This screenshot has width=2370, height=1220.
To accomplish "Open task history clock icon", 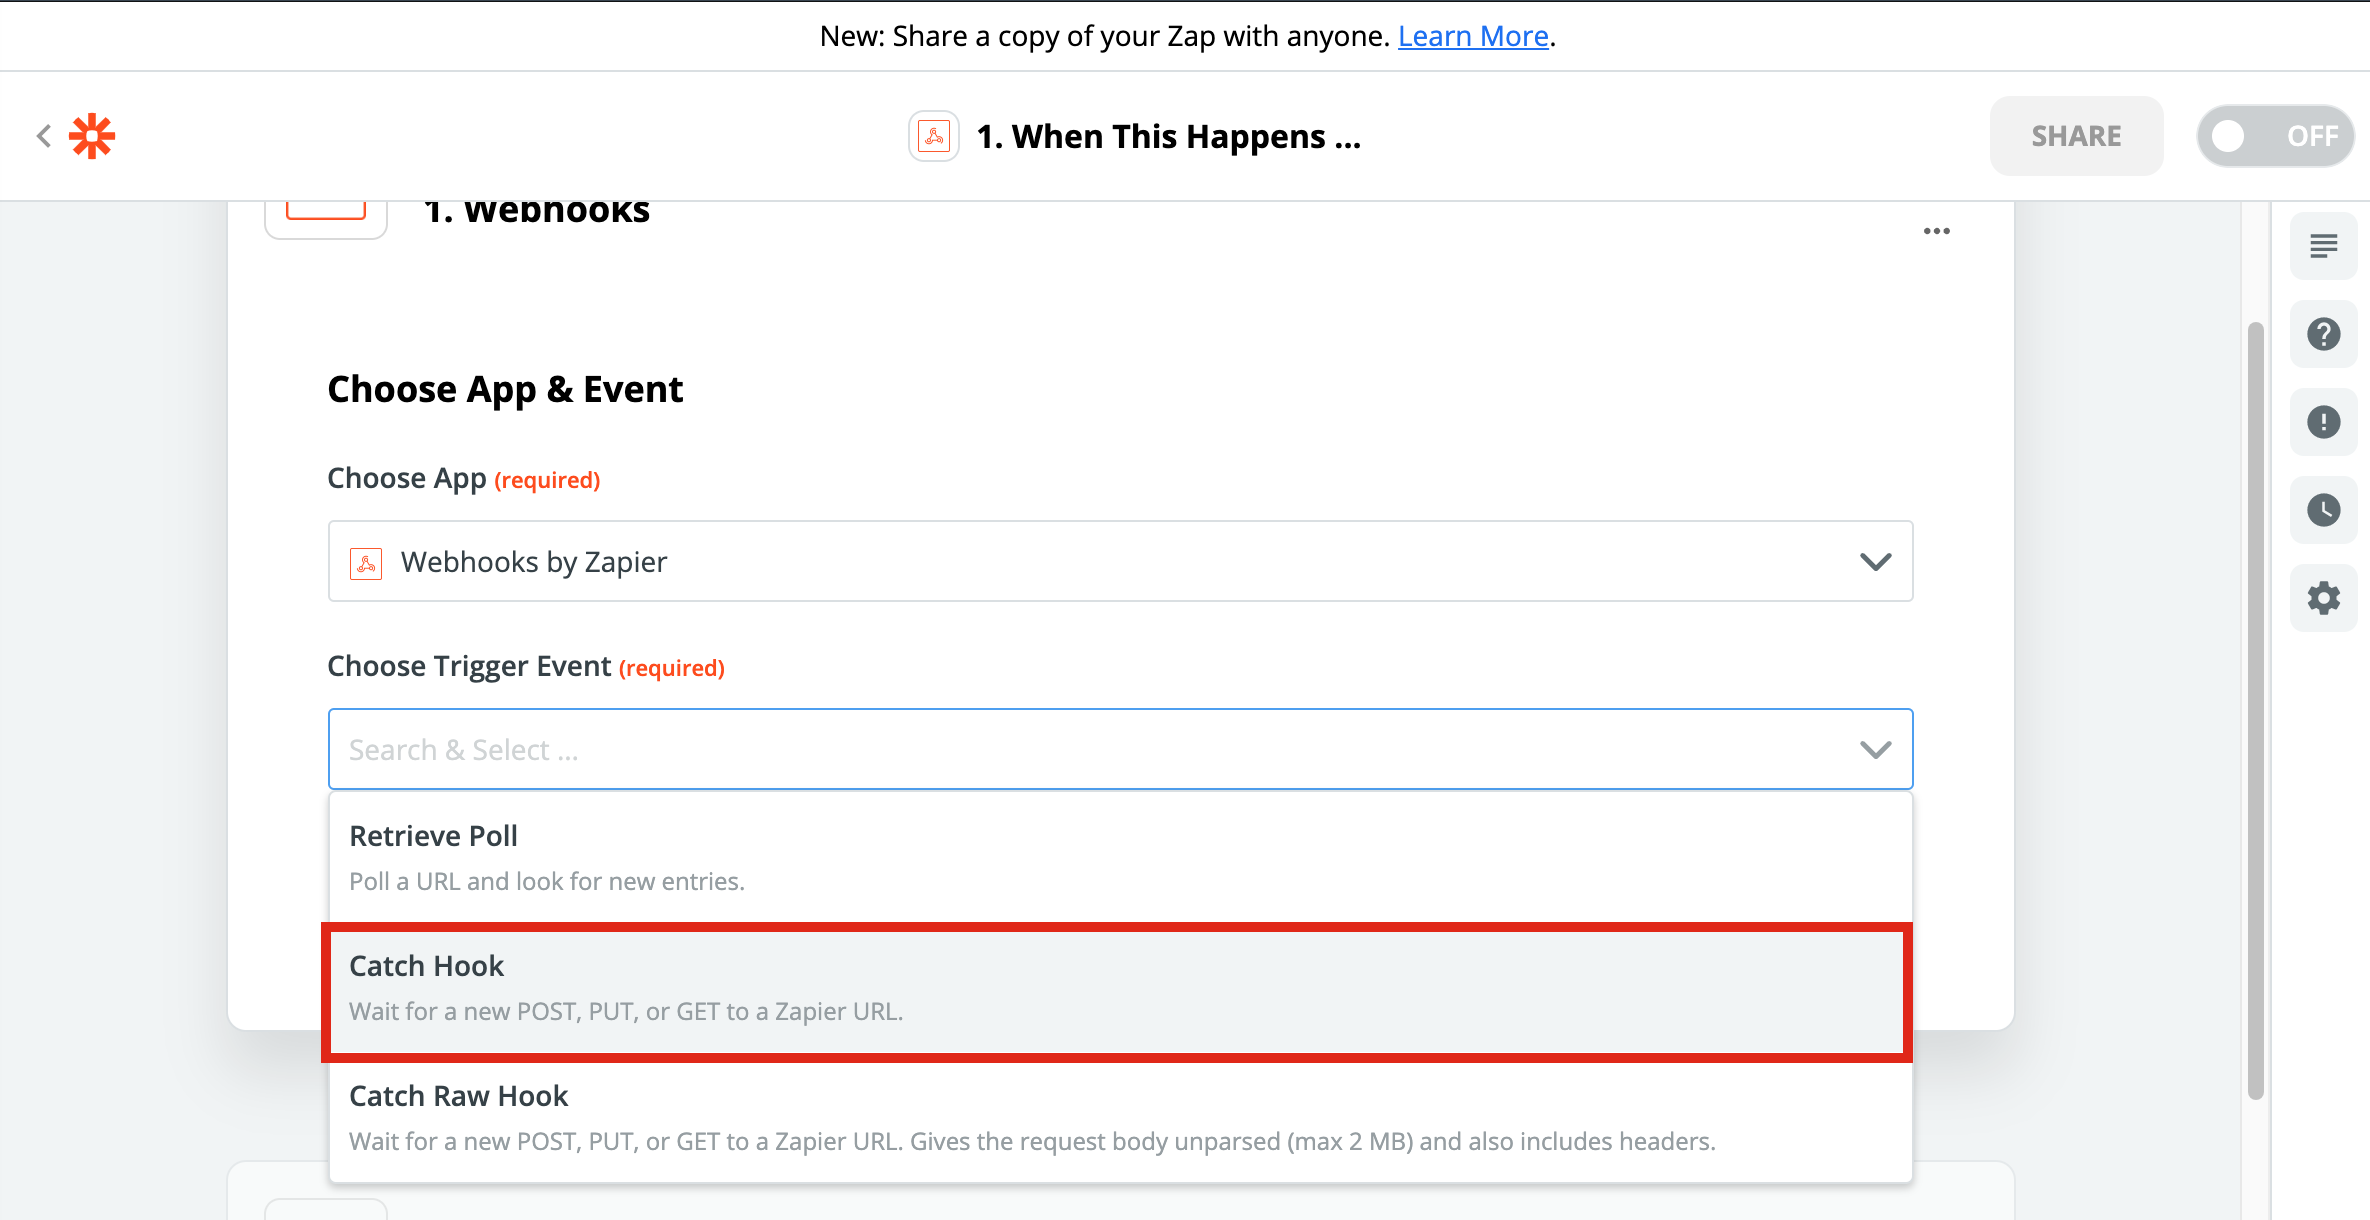I will pyautogui.click(x=2323, y=510).
